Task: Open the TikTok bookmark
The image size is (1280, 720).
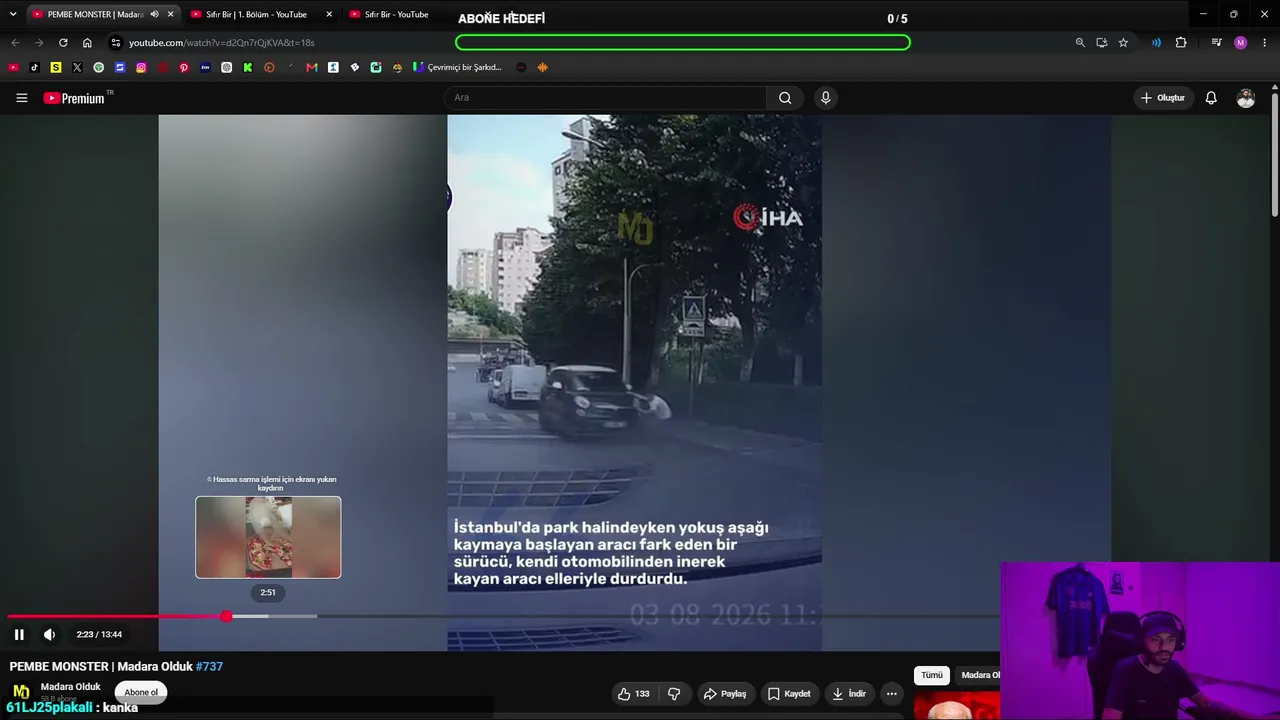Action: tap(35, 67)
